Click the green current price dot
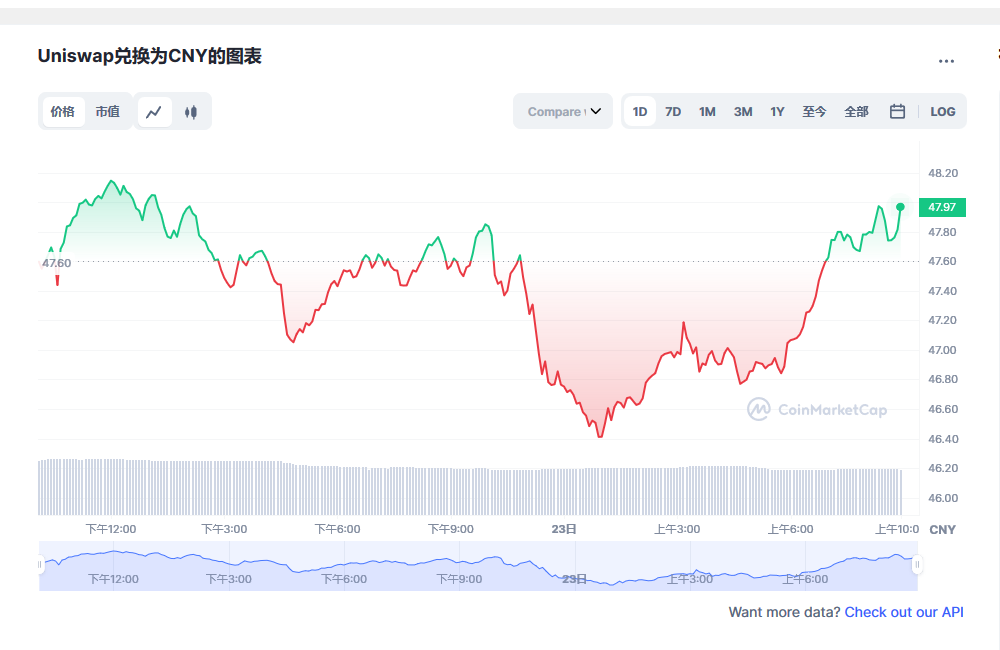Viewport: 1000px width, 650px height. pyautogui.click(x=900, y=207)
